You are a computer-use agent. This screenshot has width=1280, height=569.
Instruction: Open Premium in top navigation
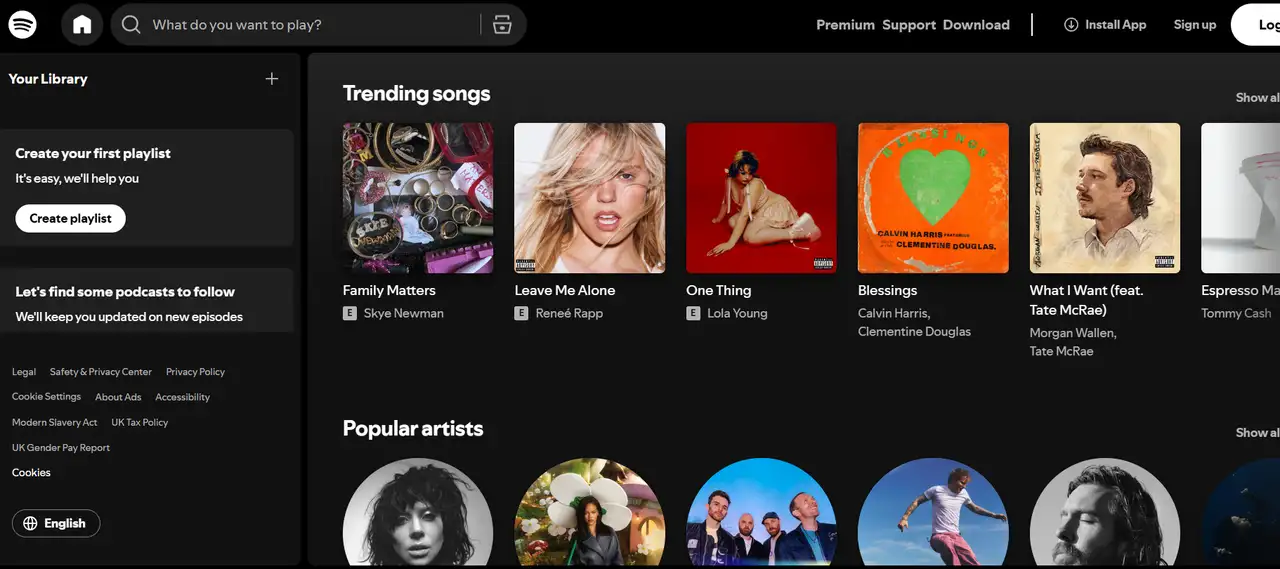point(845,25)
